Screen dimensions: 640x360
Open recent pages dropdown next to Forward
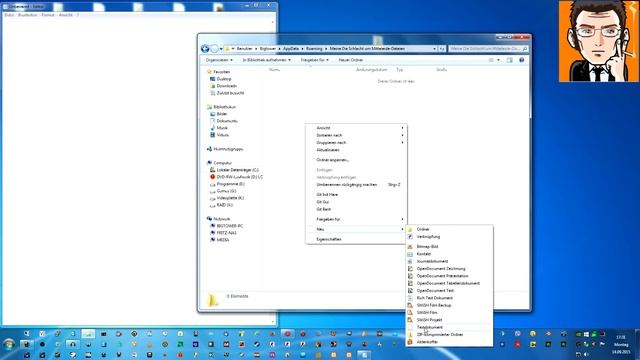pyautogui.click(x=221, y=49)
